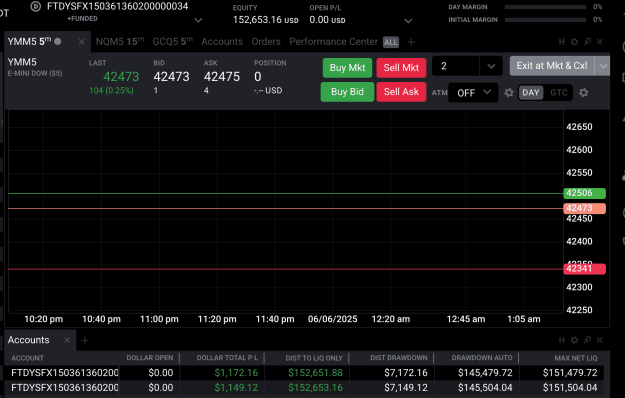625x398 pixels.
Task: Click H icon in Accounts panel header
Action: point(562,340)
